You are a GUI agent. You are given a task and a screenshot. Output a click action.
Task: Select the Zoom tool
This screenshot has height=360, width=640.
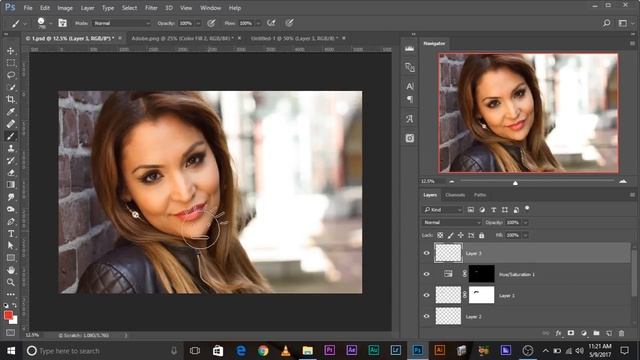tap(11, 282)
